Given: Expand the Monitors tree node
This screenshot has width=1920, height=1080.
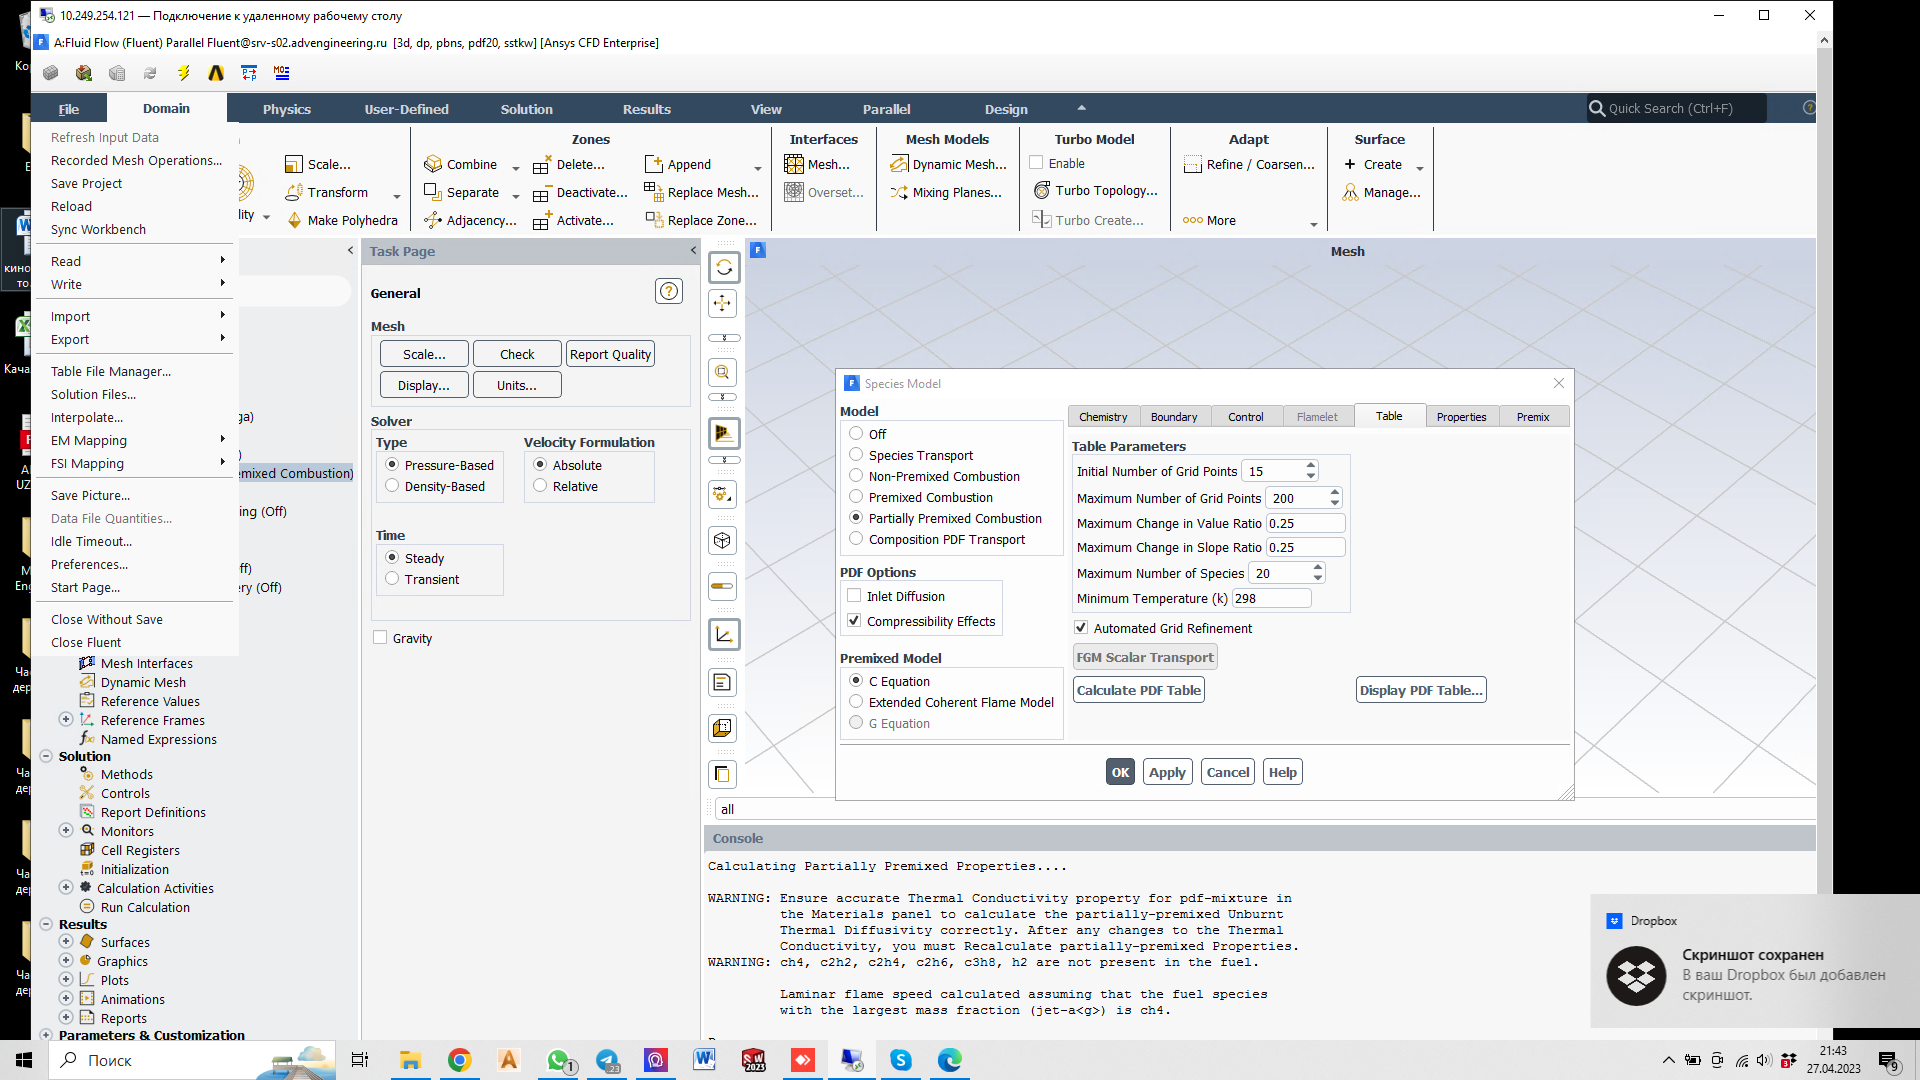Looking at the screenshot, I should pyautogui.click(x=66, y=830).
